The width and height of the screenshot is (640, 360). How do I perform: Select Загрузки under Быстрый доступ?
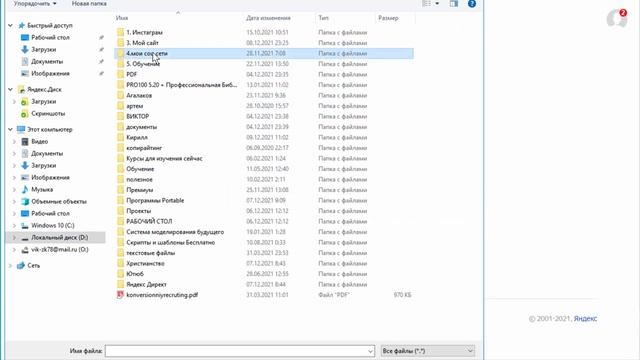44,49
